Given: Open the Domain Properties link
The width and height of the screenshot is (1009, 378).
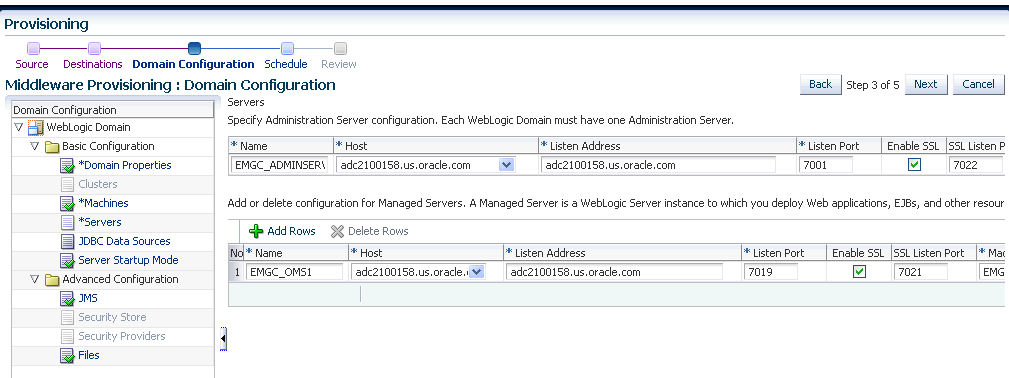Looking at the screenshot, I should (125, 165).
